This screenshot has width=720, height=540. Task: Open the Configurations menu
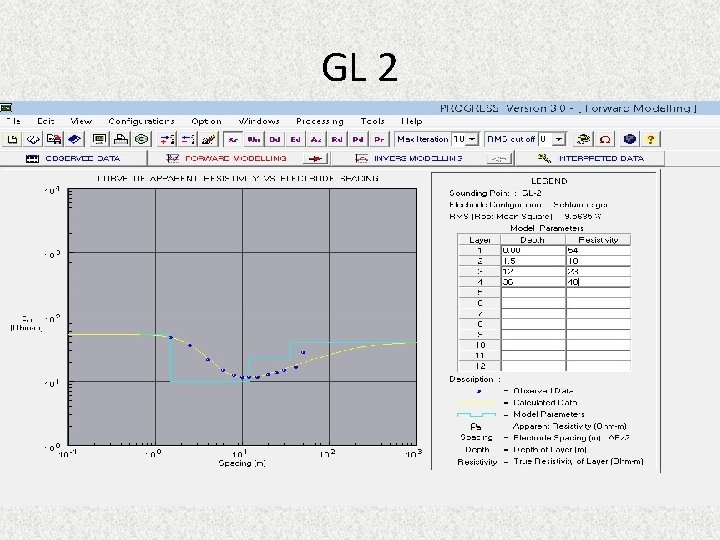[141, 121]
